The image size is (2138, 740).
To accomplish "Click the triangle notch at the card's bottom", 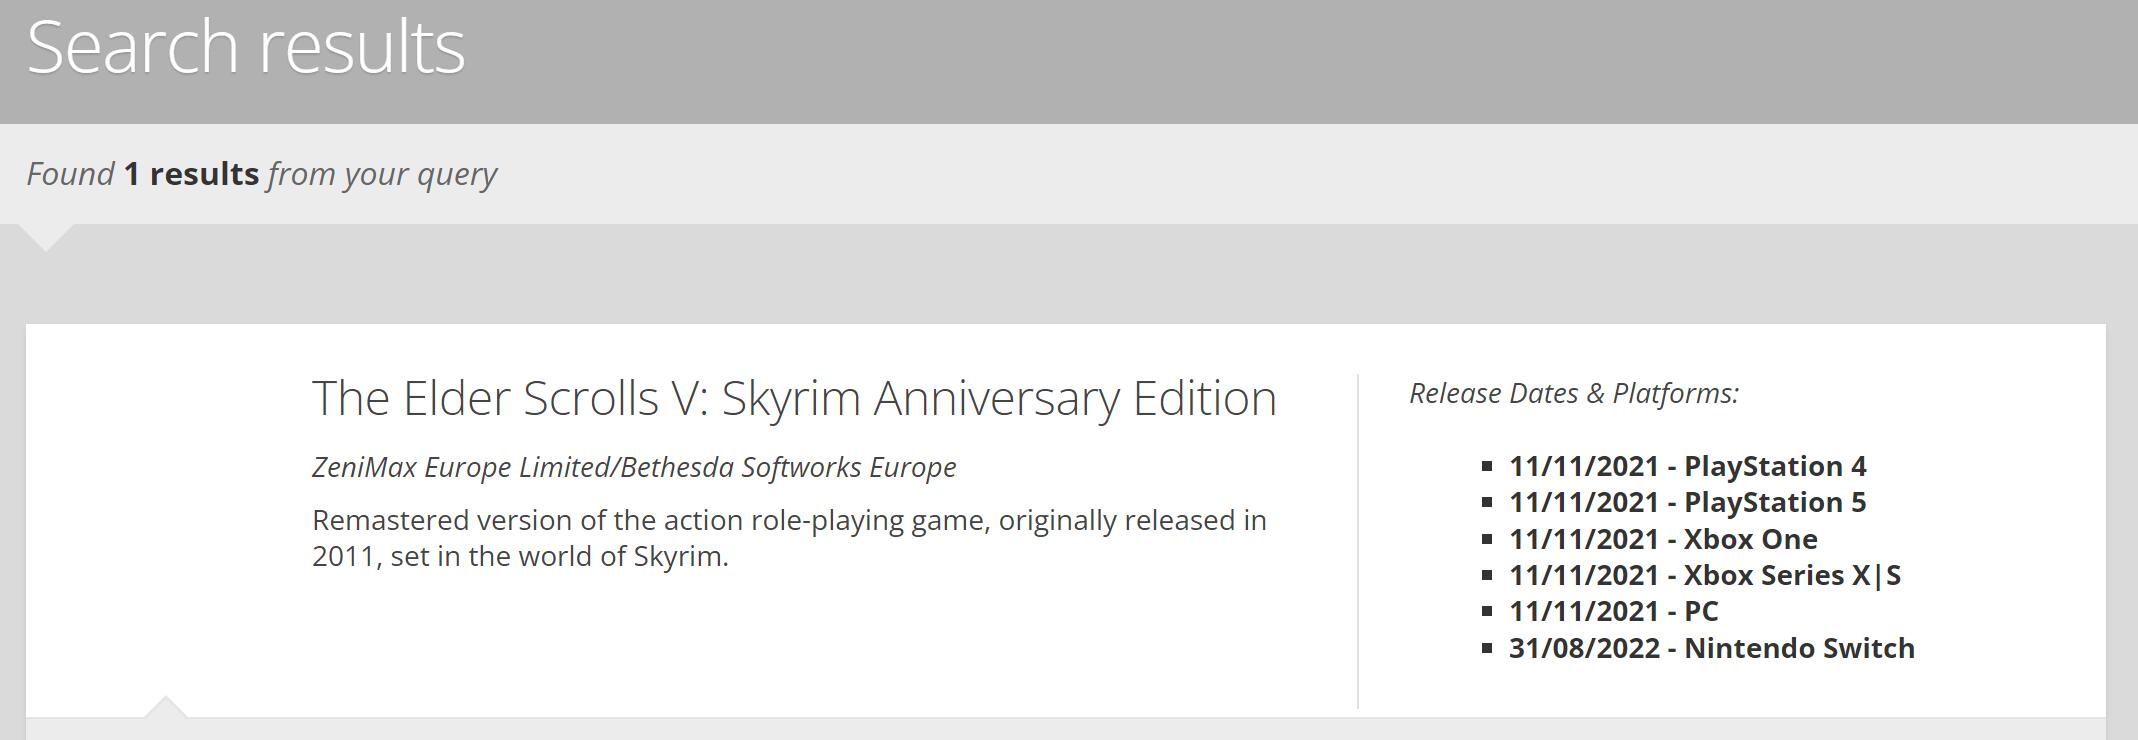I will click(x=166, y=707).
